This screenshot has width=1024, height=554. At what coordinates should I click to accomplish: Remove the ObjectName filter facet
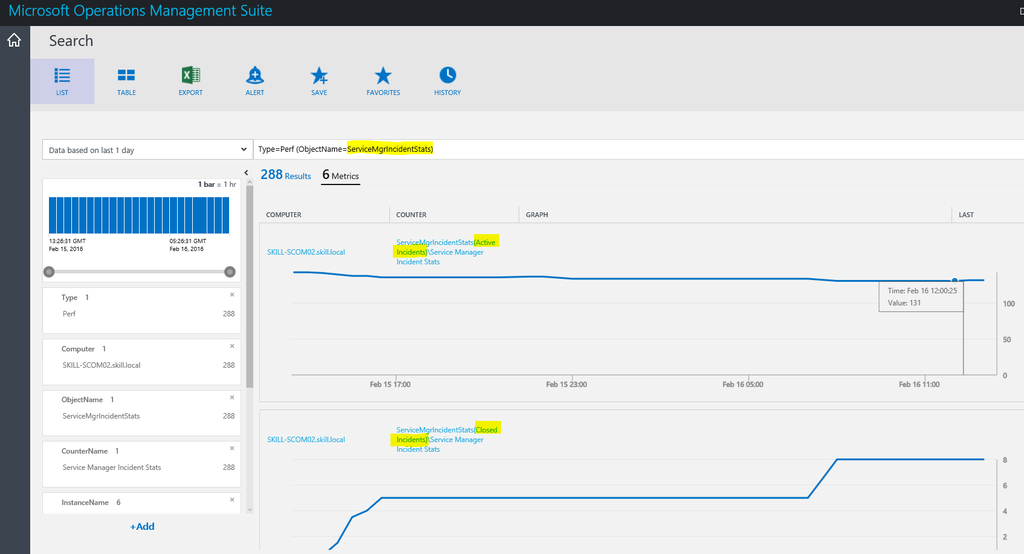(232, 397)
